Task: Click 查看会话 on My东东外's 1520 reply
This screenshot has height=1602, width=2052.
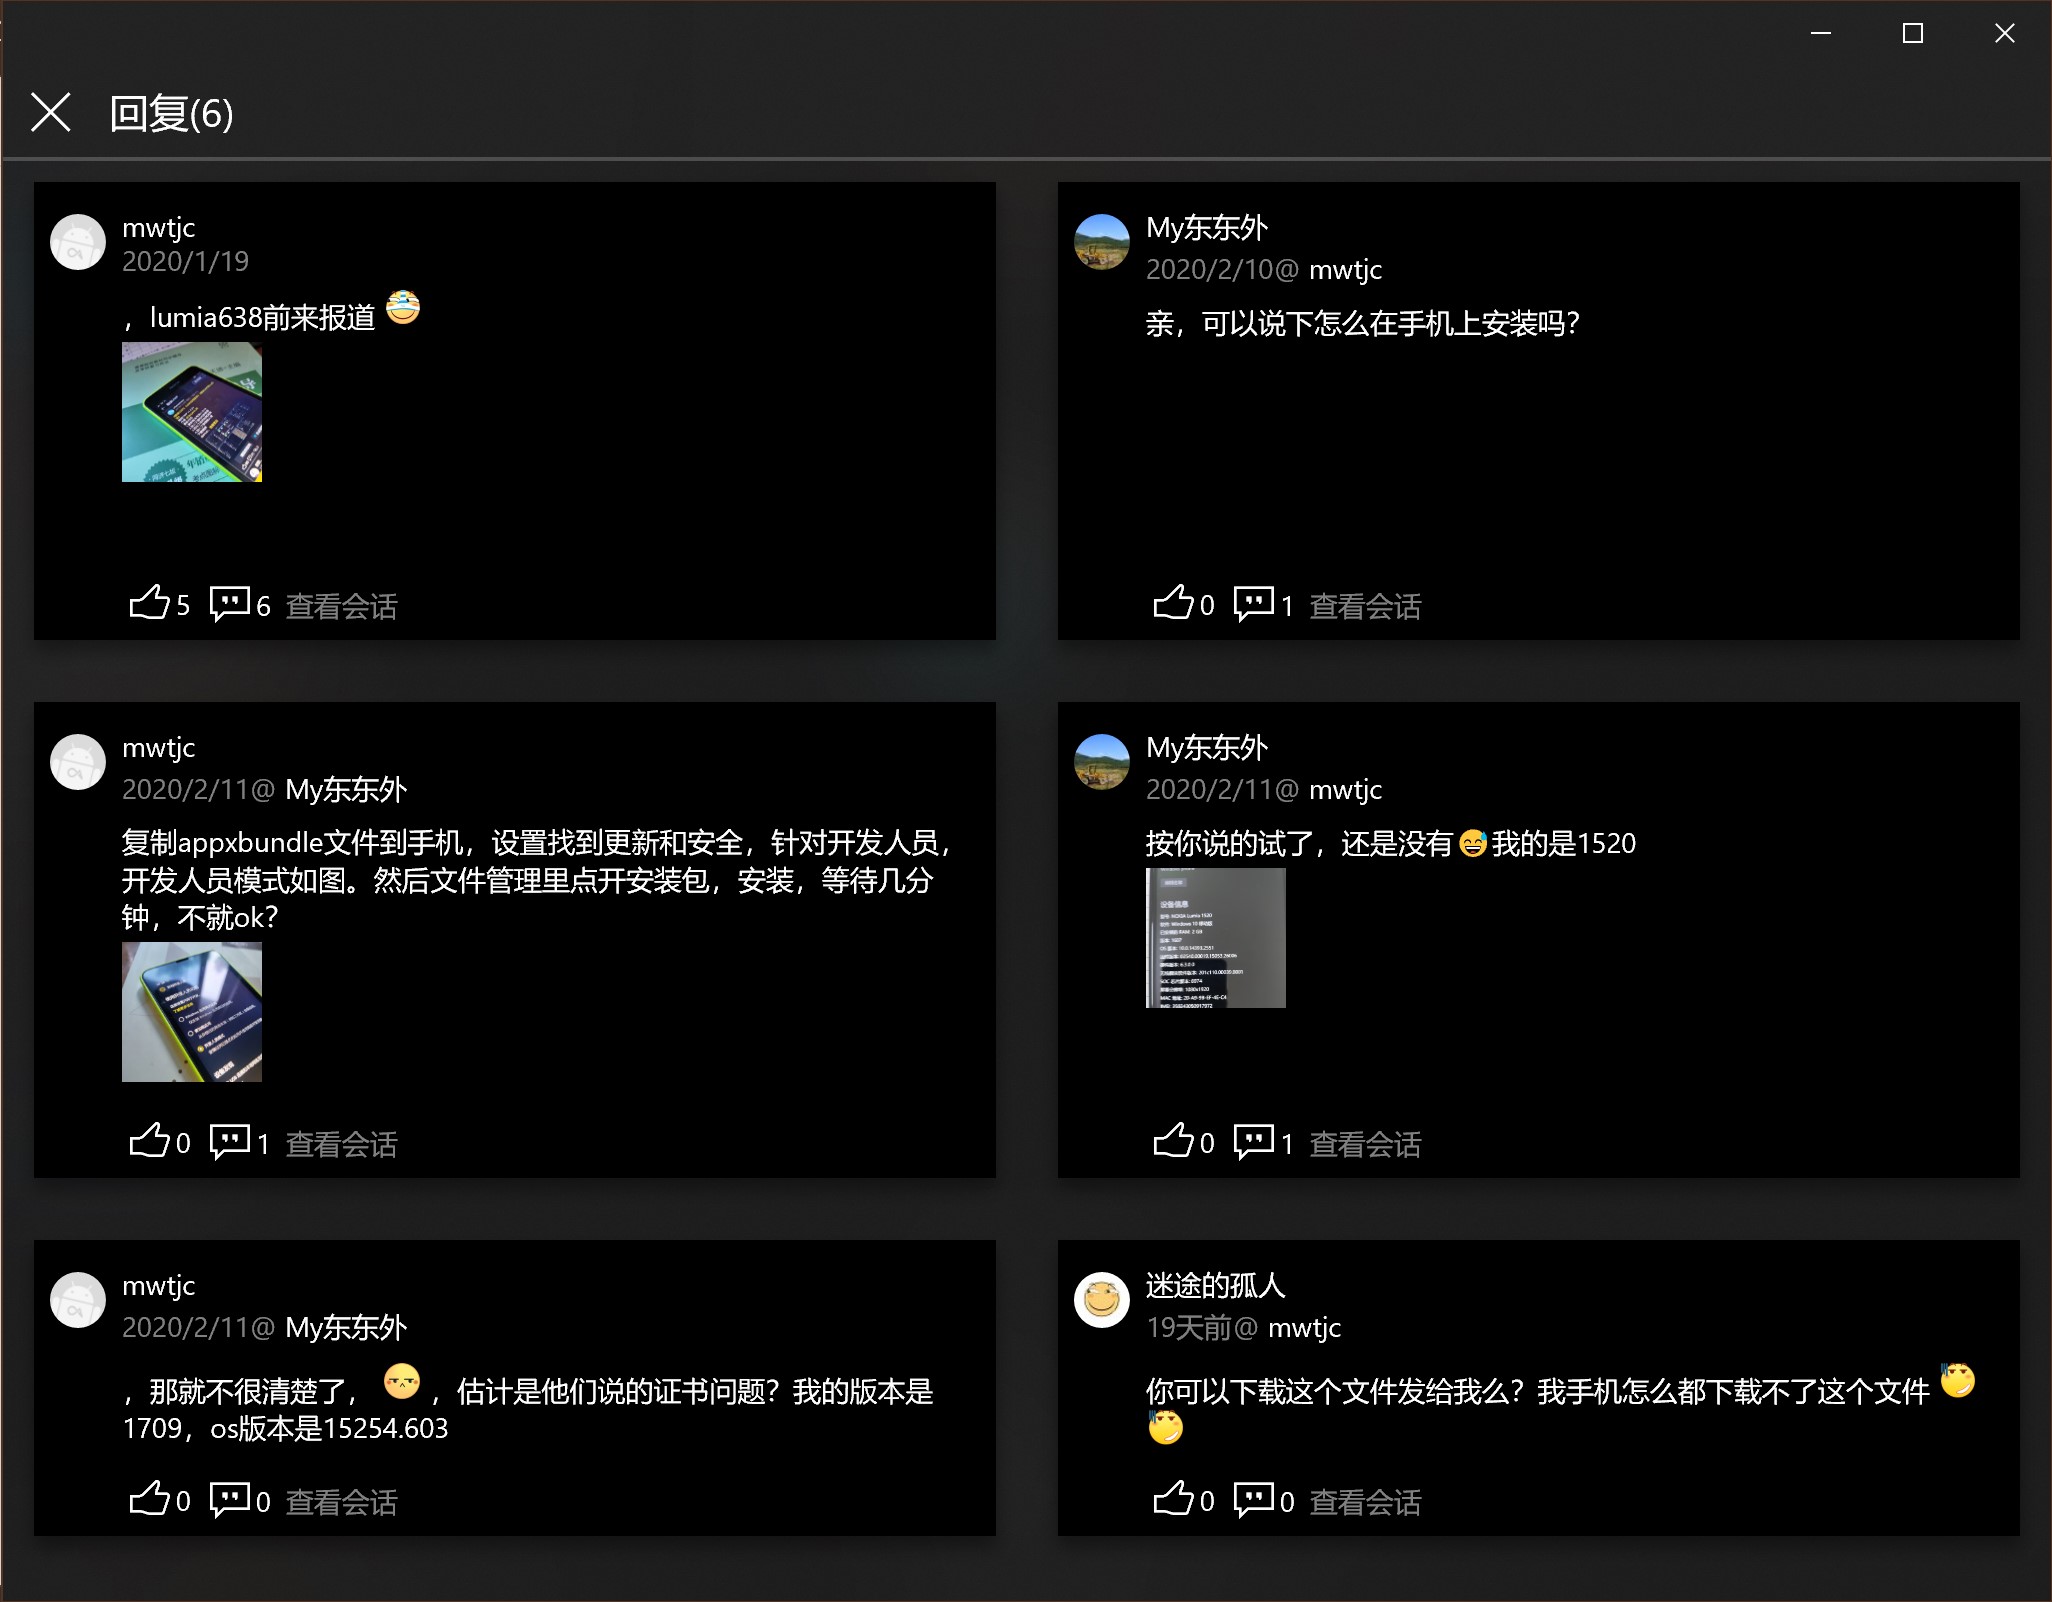Action: click(x=1365, y=1144)
